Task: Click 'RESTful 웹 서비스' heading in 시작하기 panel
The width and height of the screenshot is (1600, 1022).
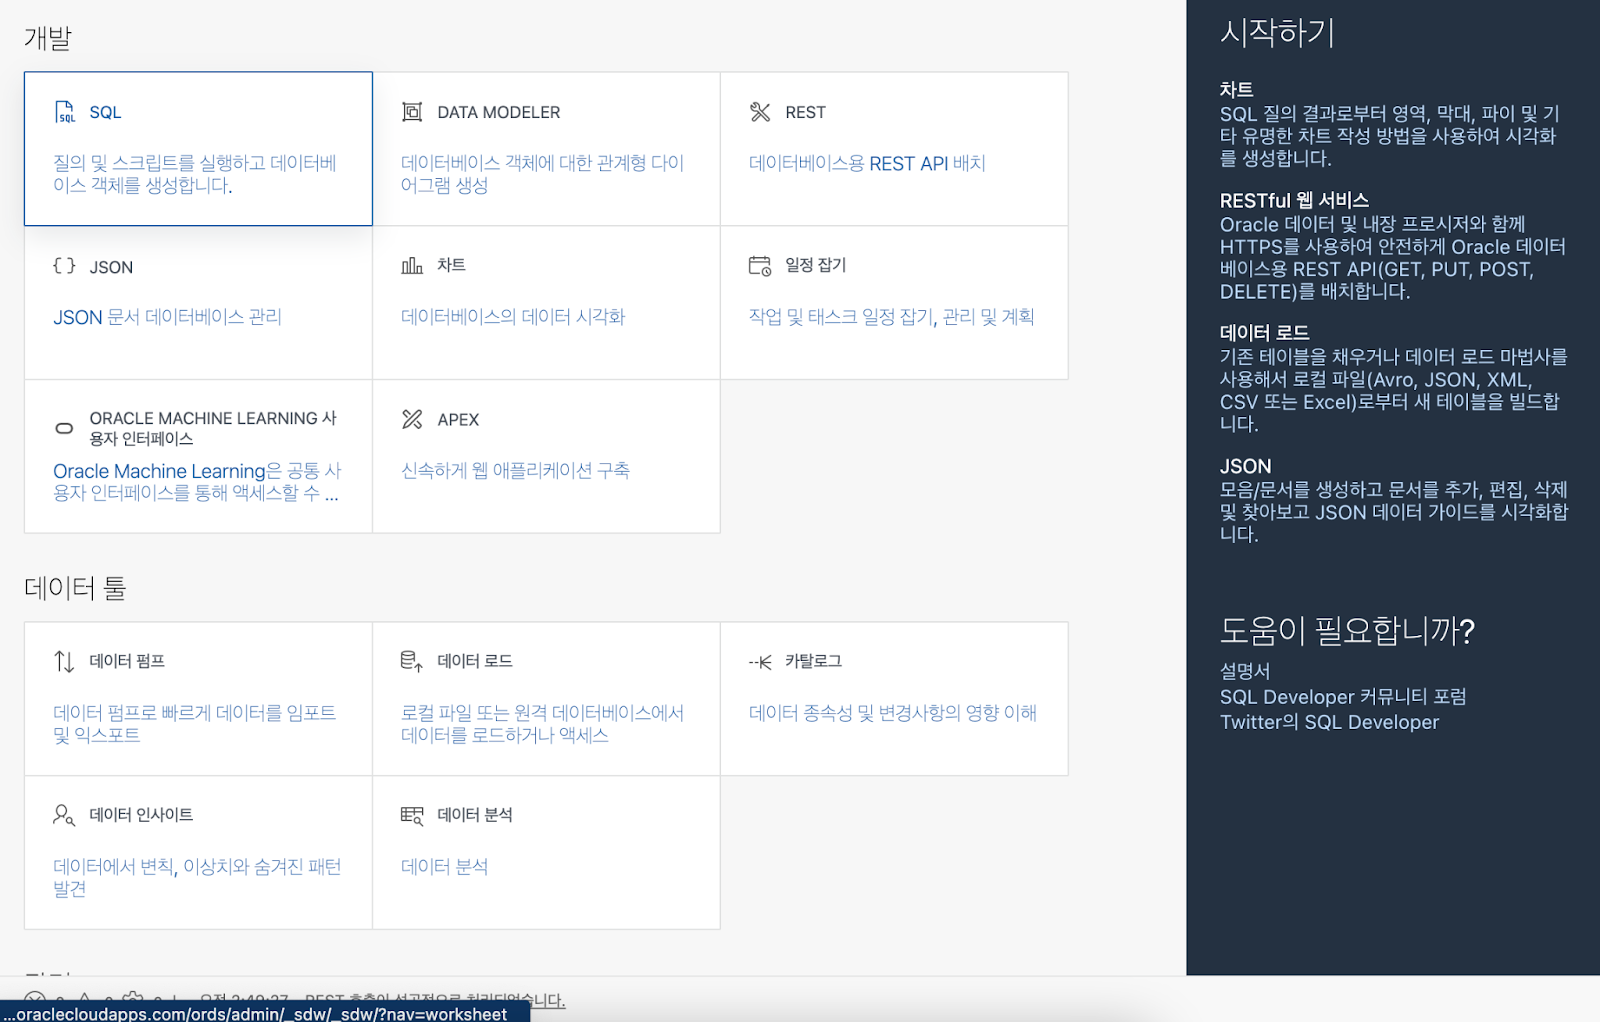Action: [x=1294, y=201]
